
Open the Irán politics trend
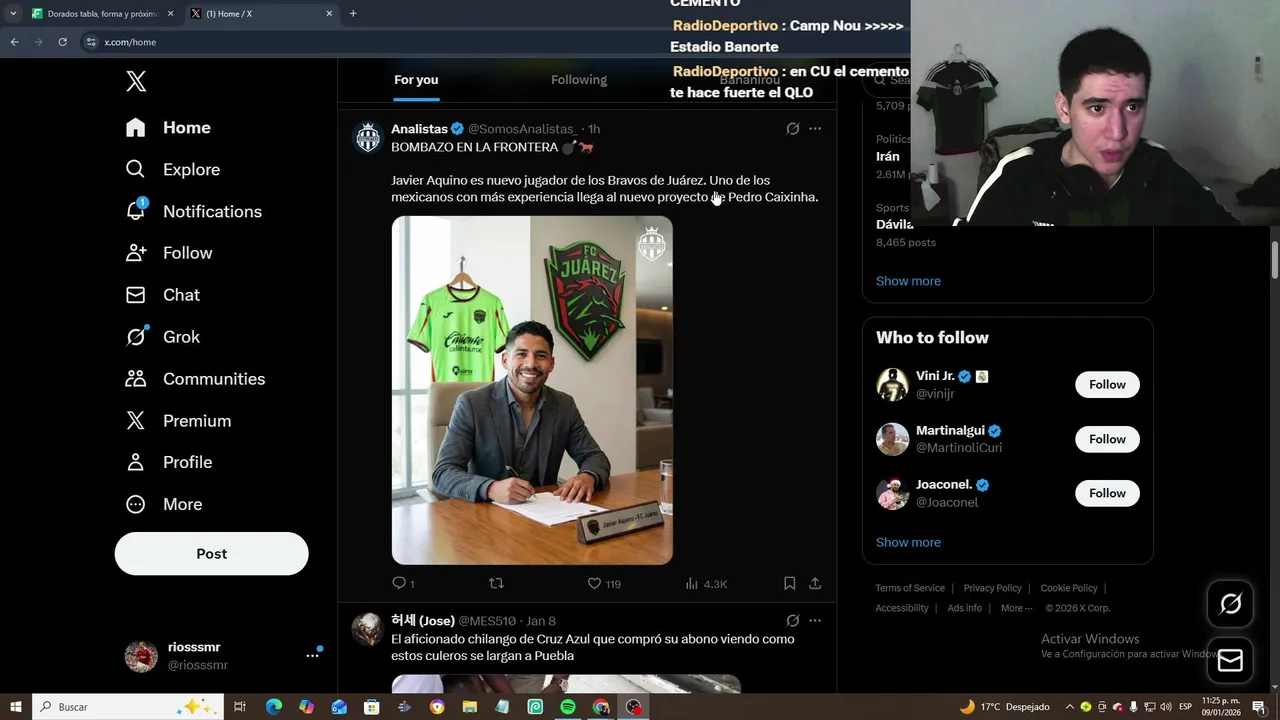pos(887,156)
